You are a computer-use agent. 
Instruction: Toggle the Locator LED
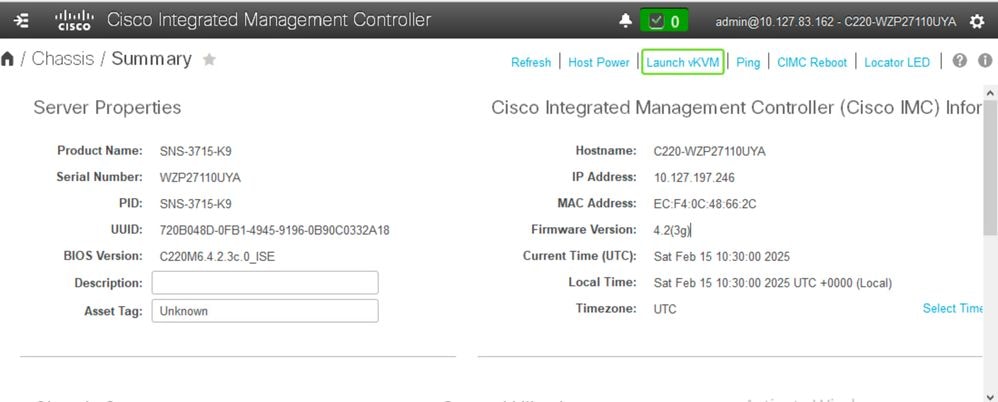click(897, 62)
